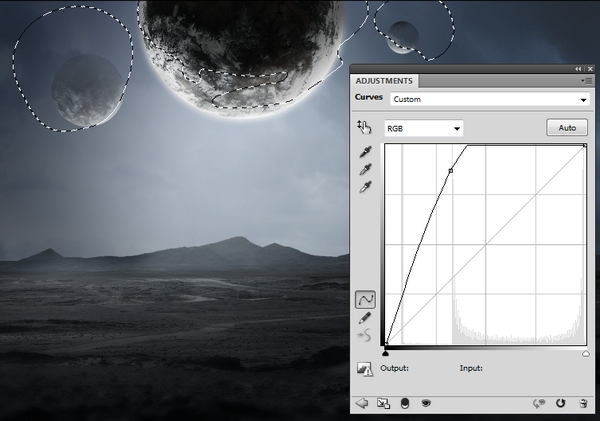The image size is (600, 421).
Task: Pick the black point eyedropper
Action: pos(365,153)
